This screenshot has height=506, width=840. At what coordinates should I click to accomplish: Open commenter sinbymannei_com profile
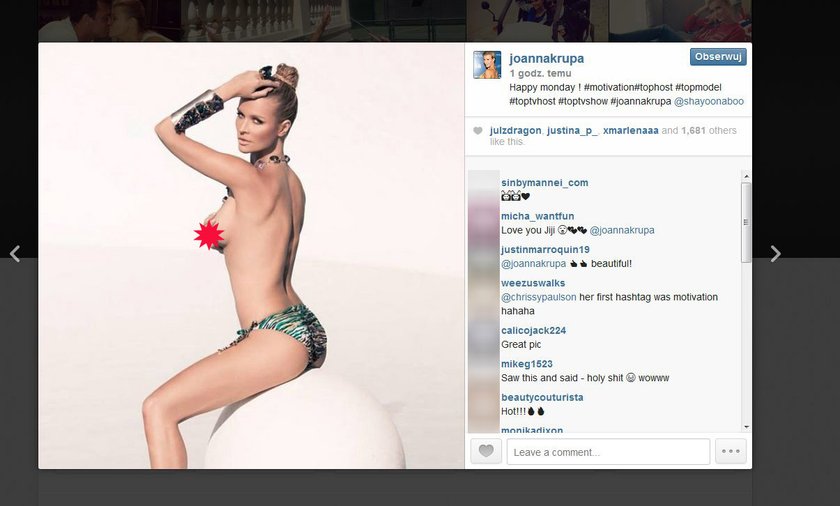click(x=545, y=183)
